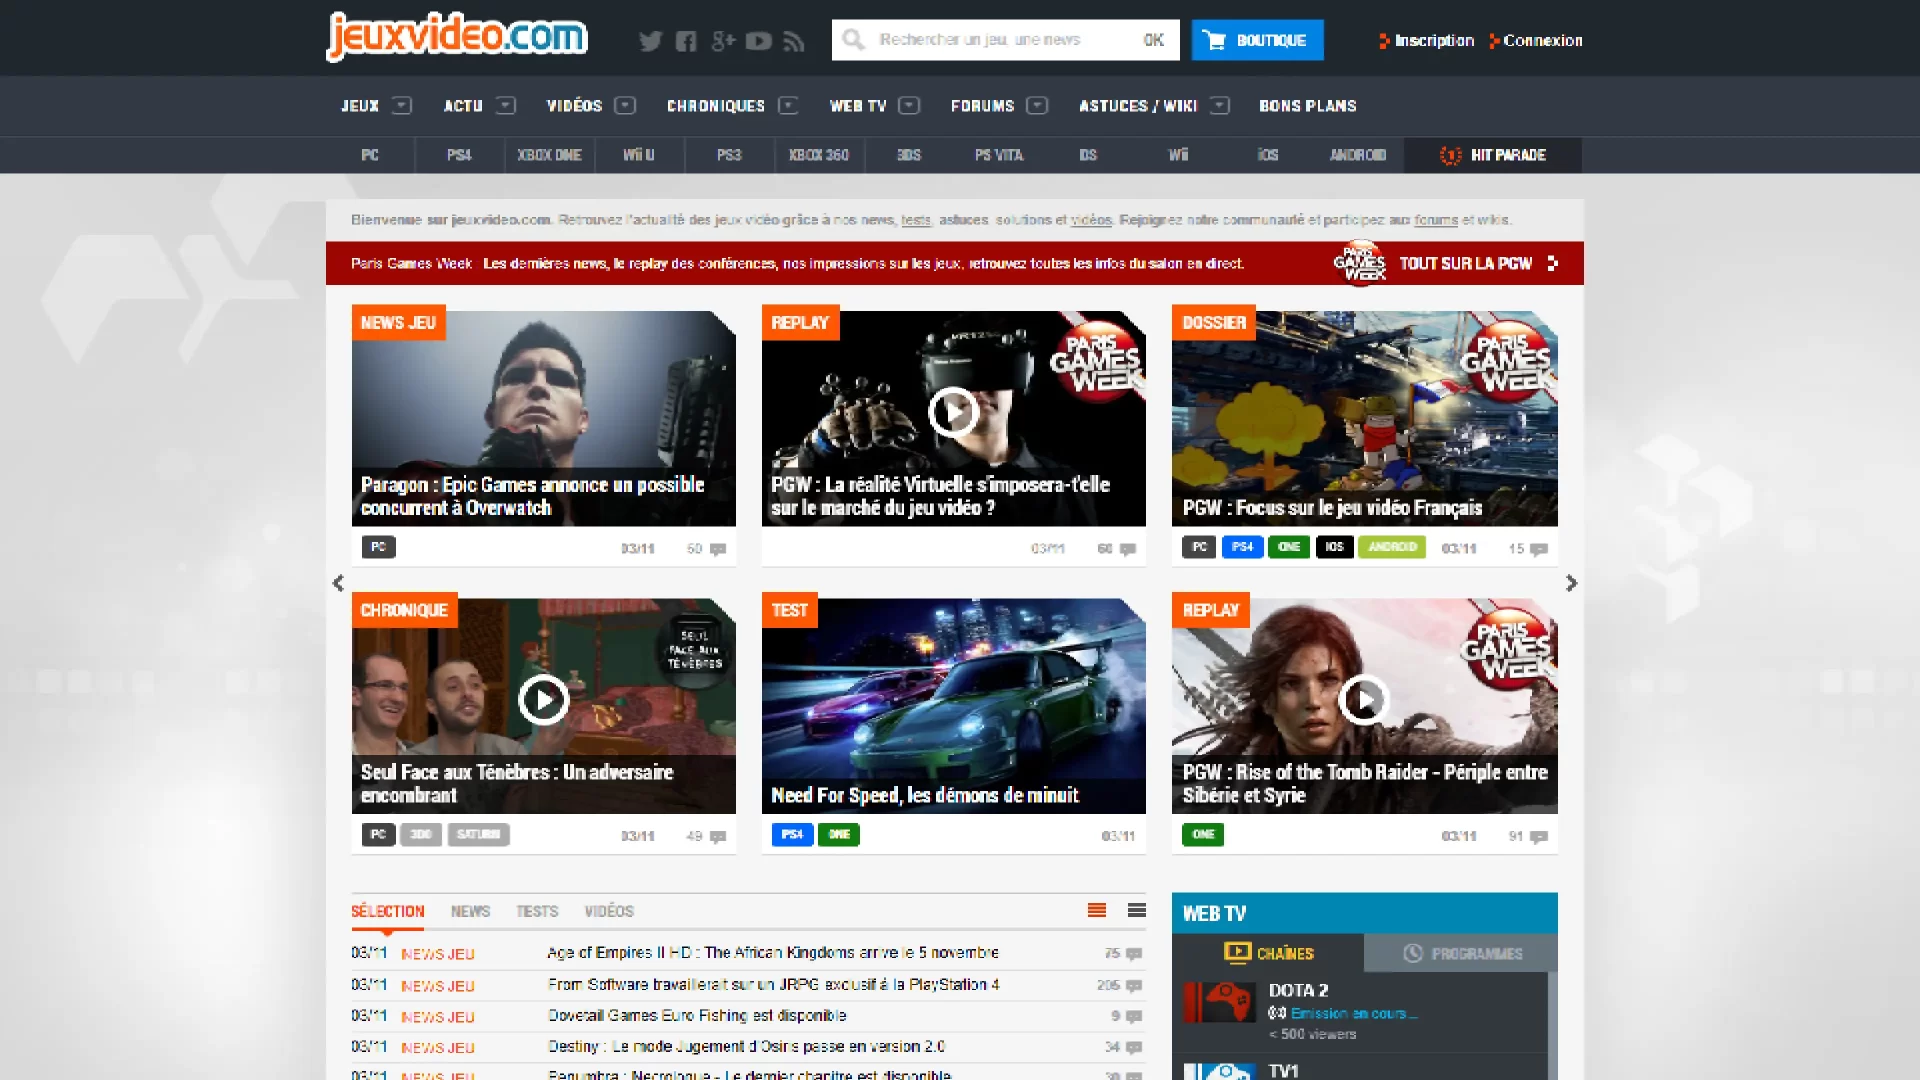Click the Hit Parade laurel icon
Screen dimensions: 1920x1080
[x=1450, y=155]
